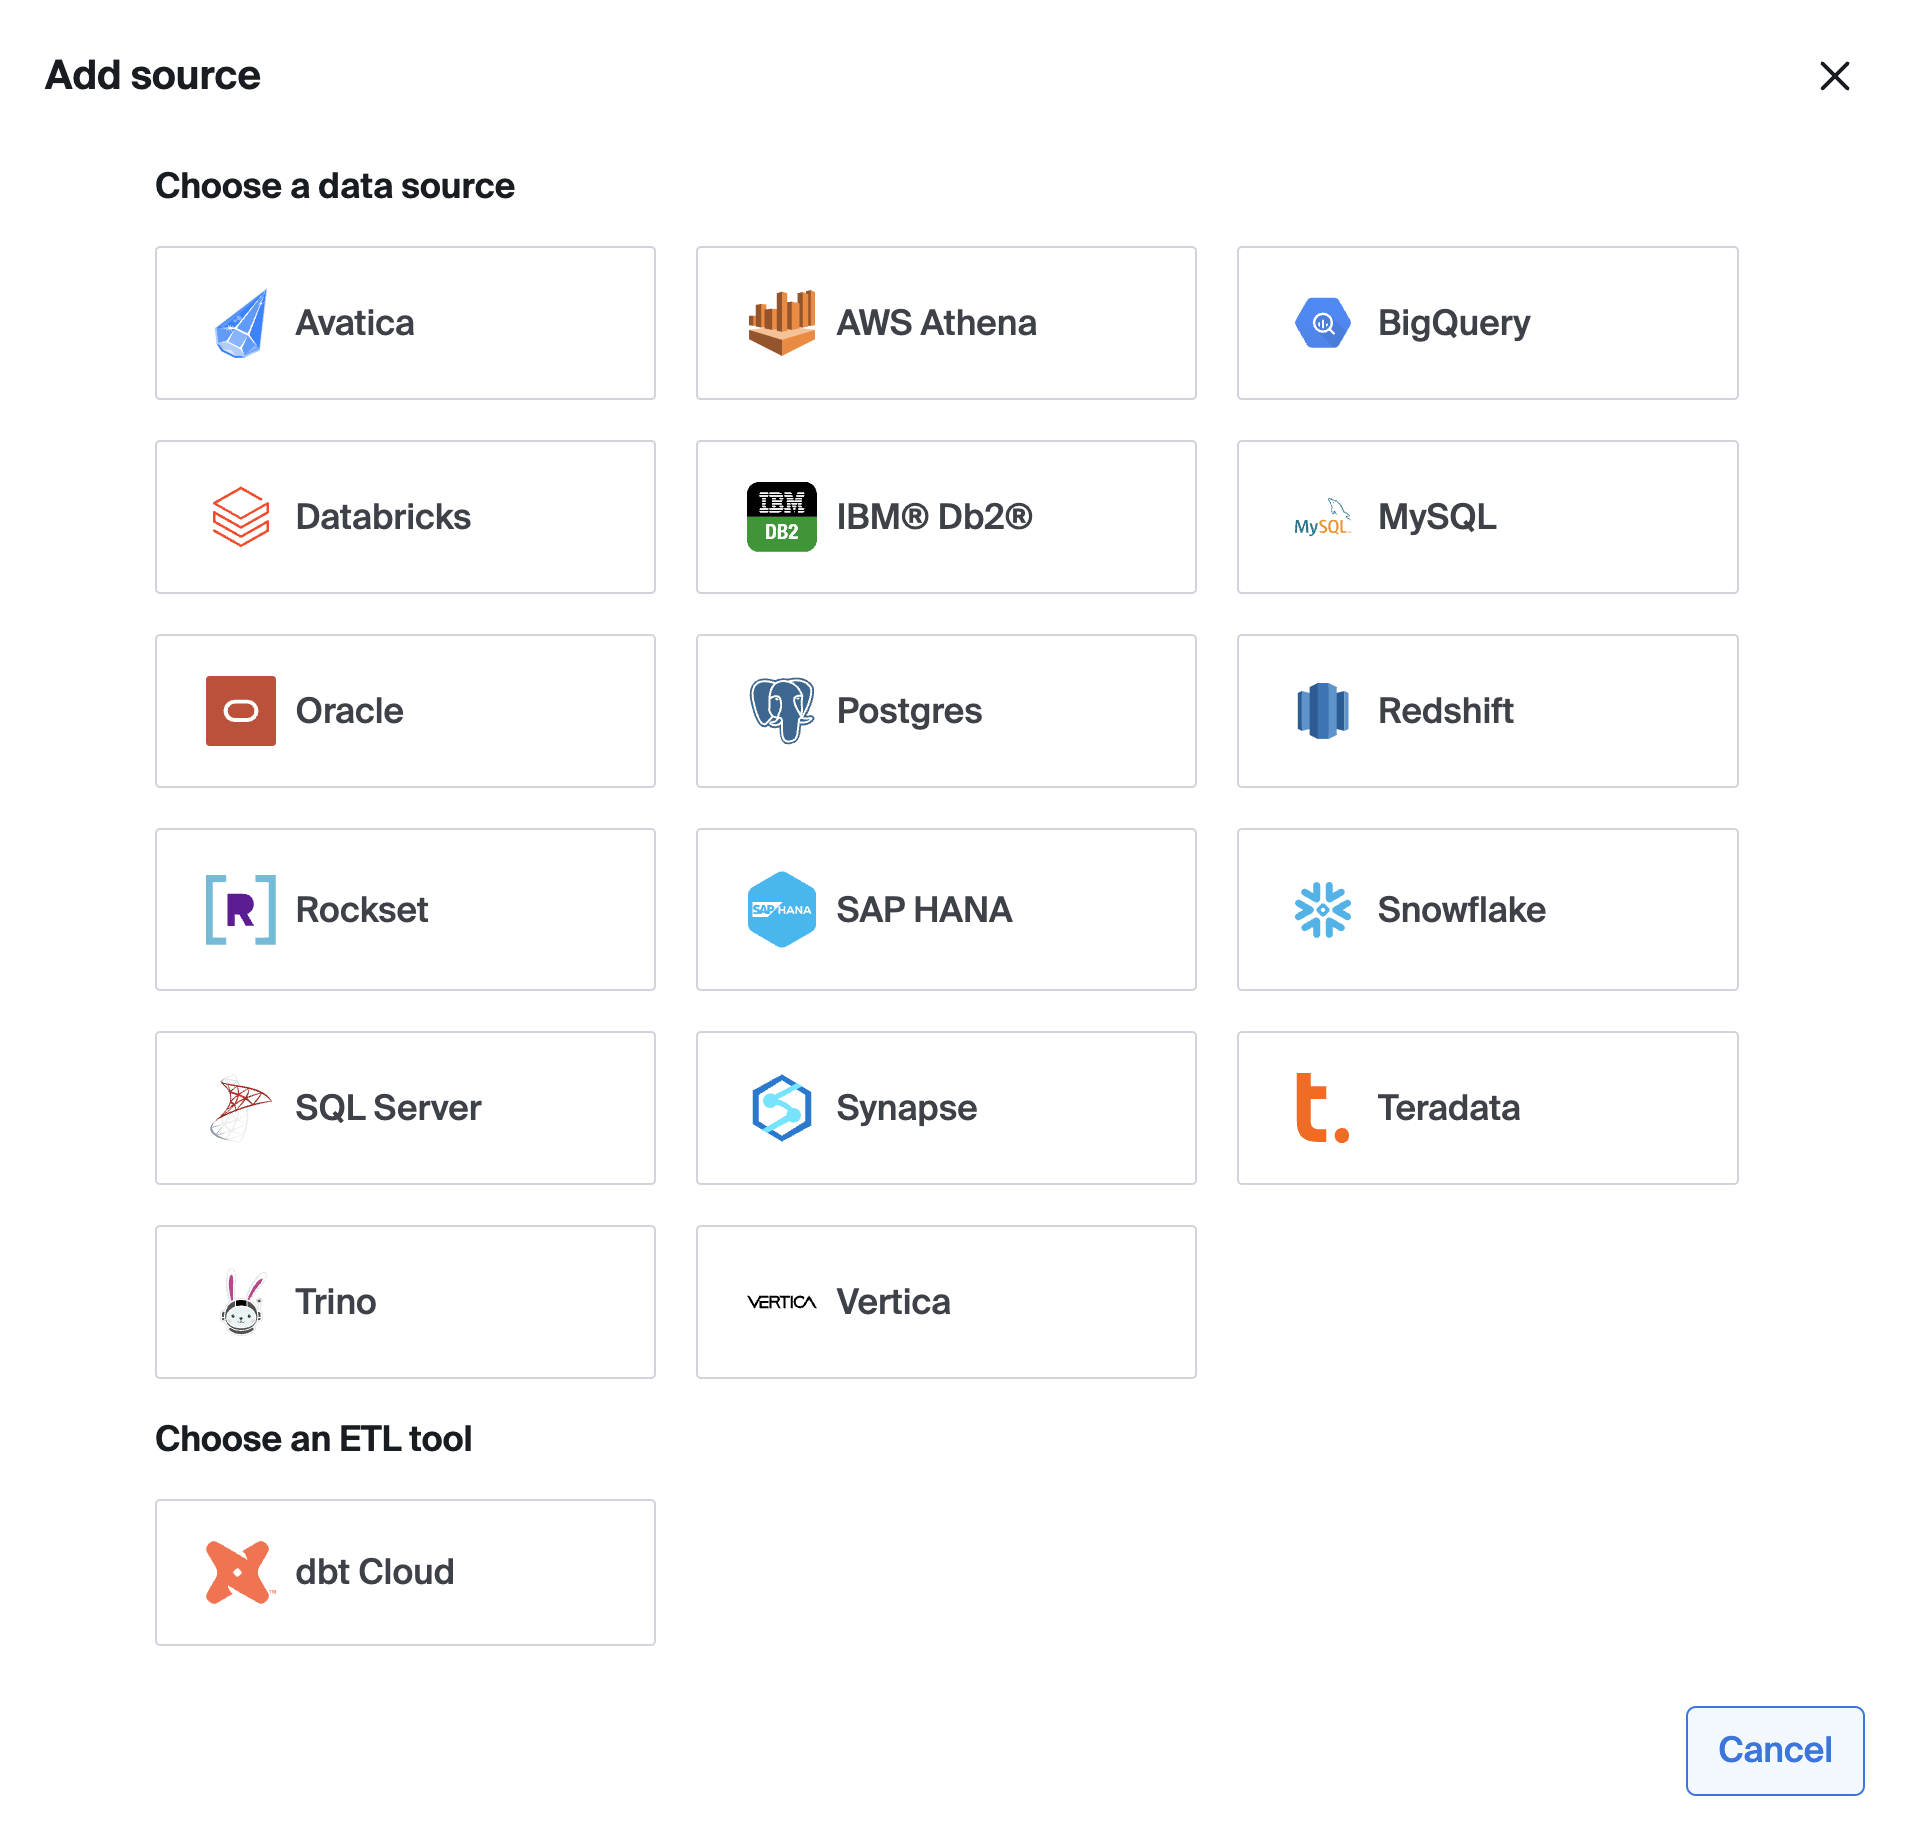Click the MySQL dolphin logo
Screen dimensions: 1912x1842
click(1323, 517)
